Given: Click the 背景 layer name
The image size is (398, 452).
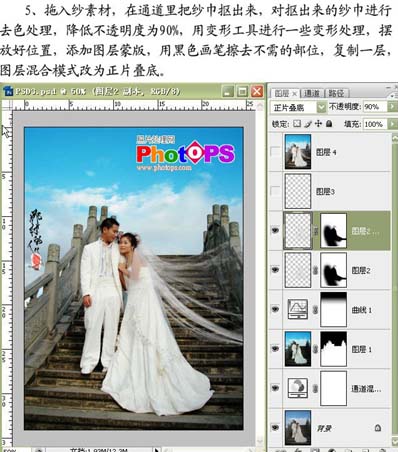Looking at the screenshot, I should pos(324,428).
